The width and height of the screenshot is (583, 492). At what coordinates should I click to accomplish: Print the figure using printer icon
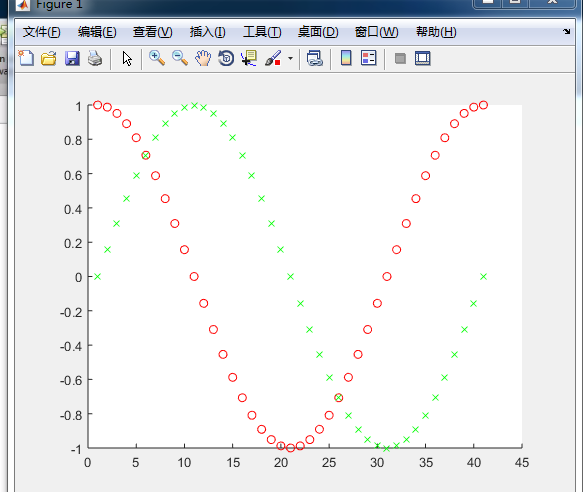click(95, 58)
